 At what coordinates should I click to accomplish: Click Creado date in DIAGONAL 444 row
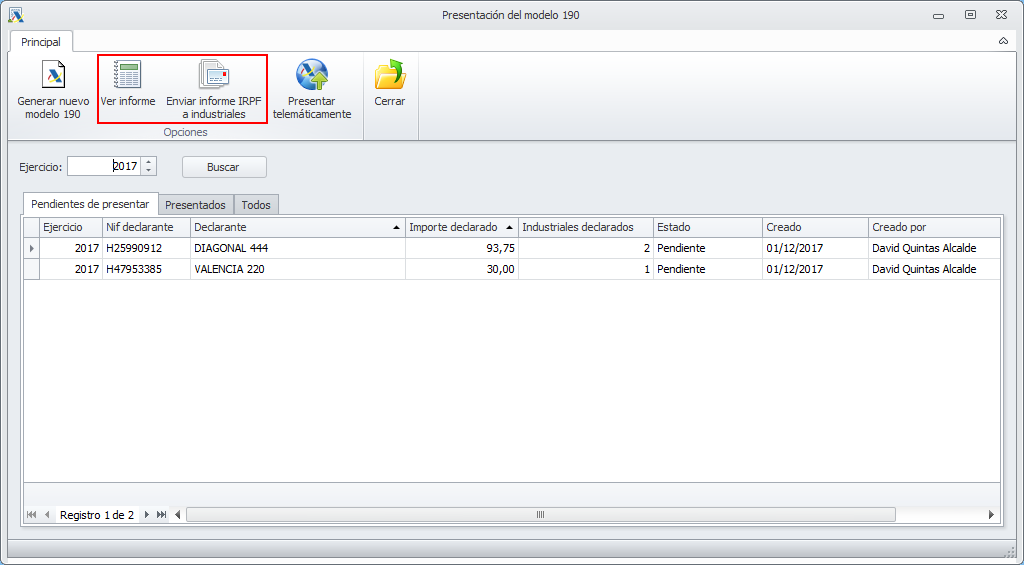click(x=815, y=248)
